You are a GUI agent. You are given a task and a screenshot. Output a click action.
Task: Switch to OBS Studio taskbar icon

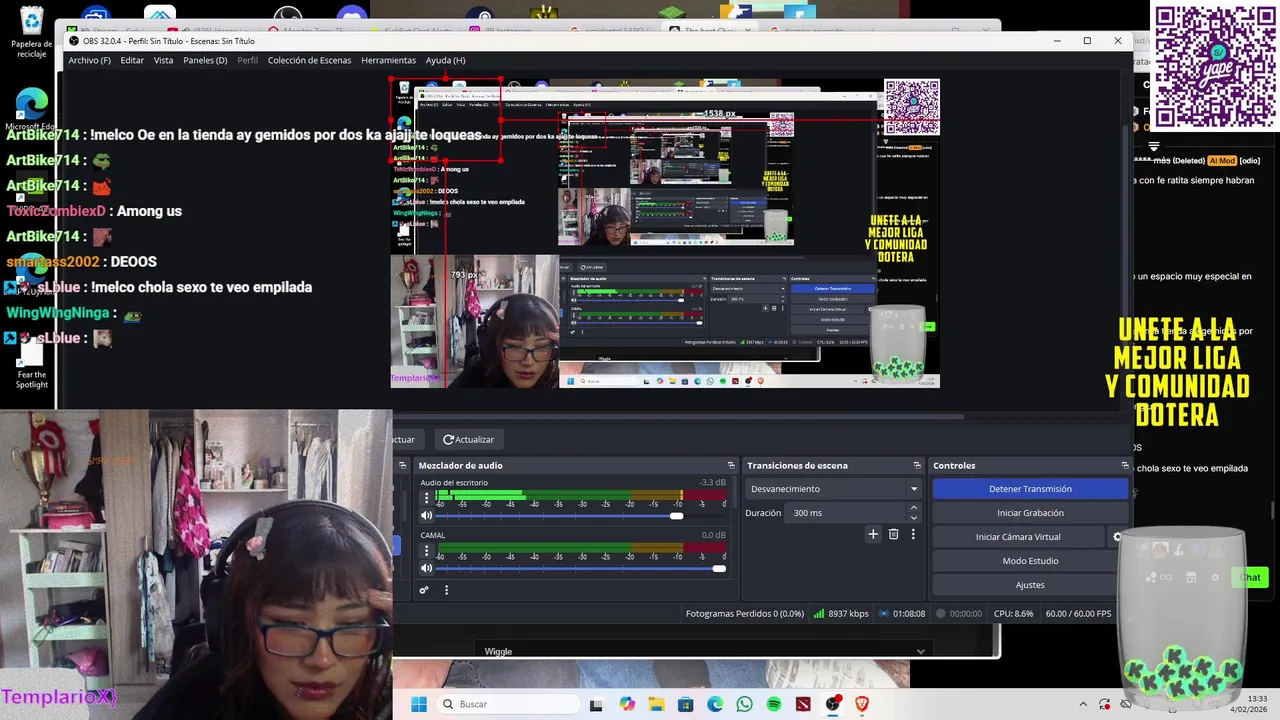click(832, 704)
